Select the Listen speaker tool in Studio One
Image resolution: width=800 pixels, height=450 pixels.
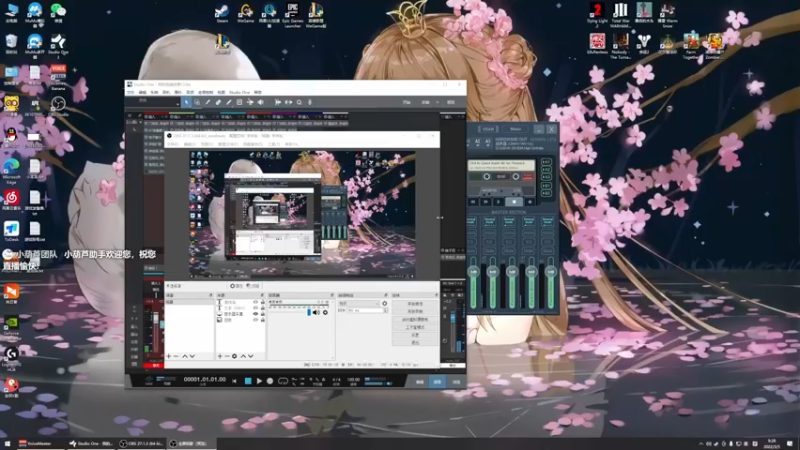[x=261, y=103]
